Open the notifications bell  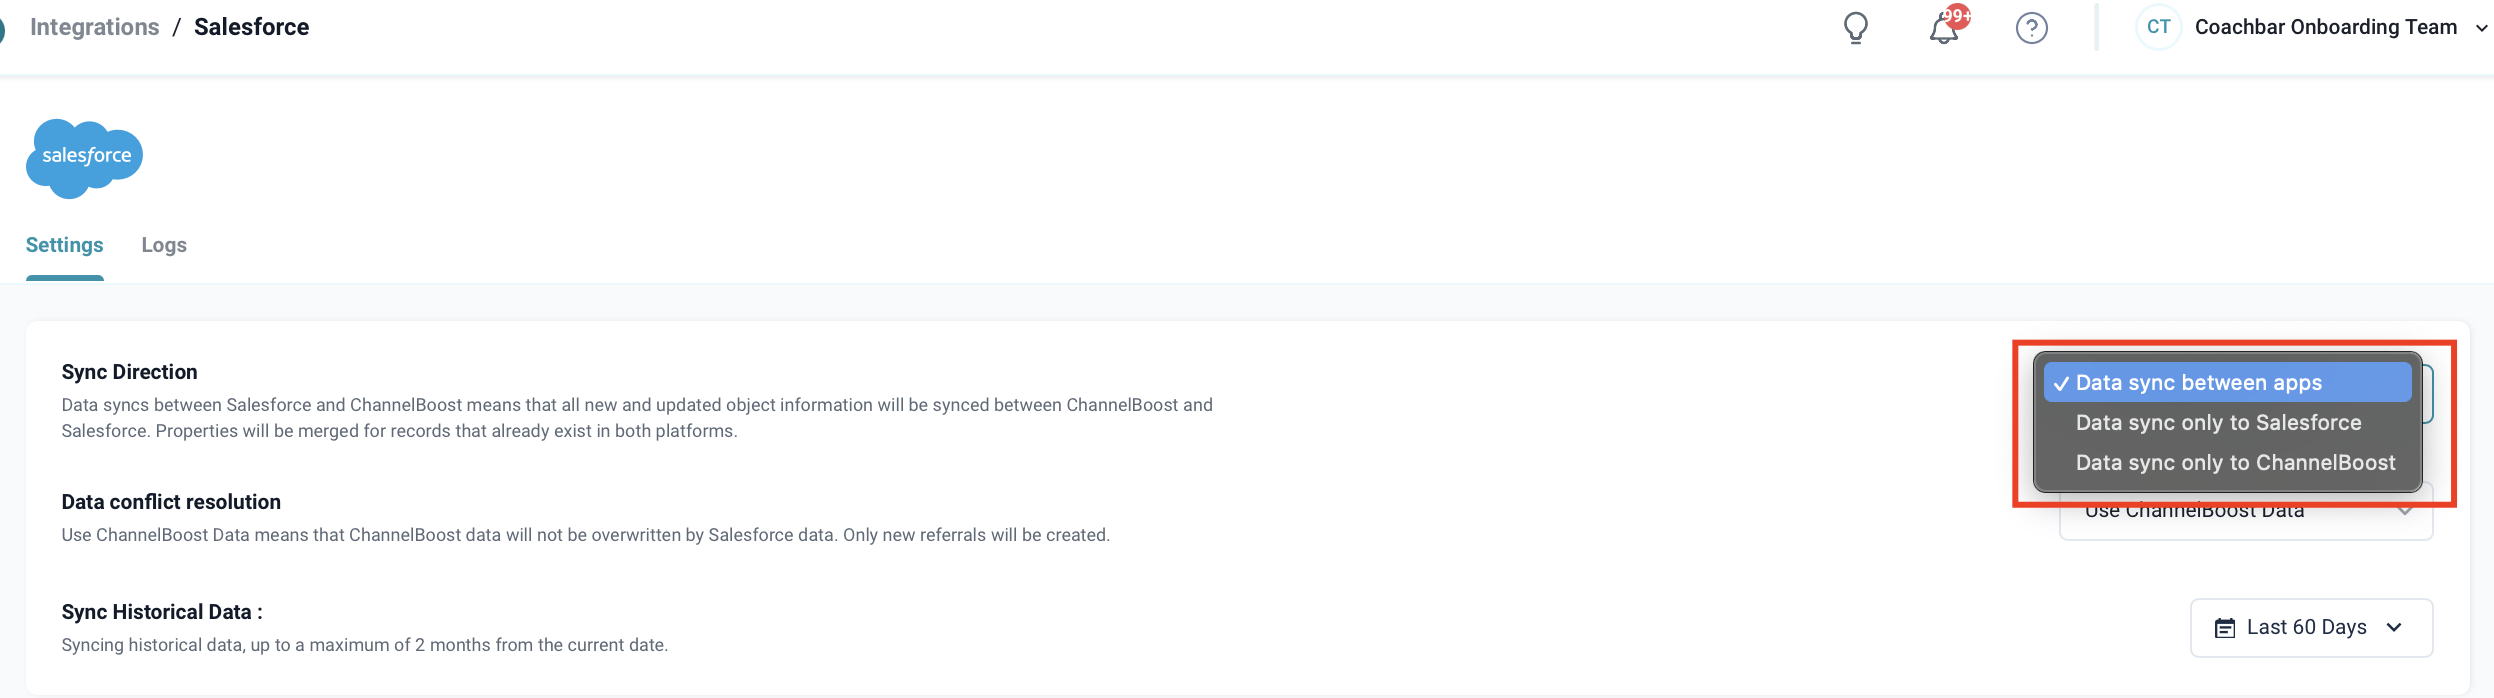point(1942,30)
